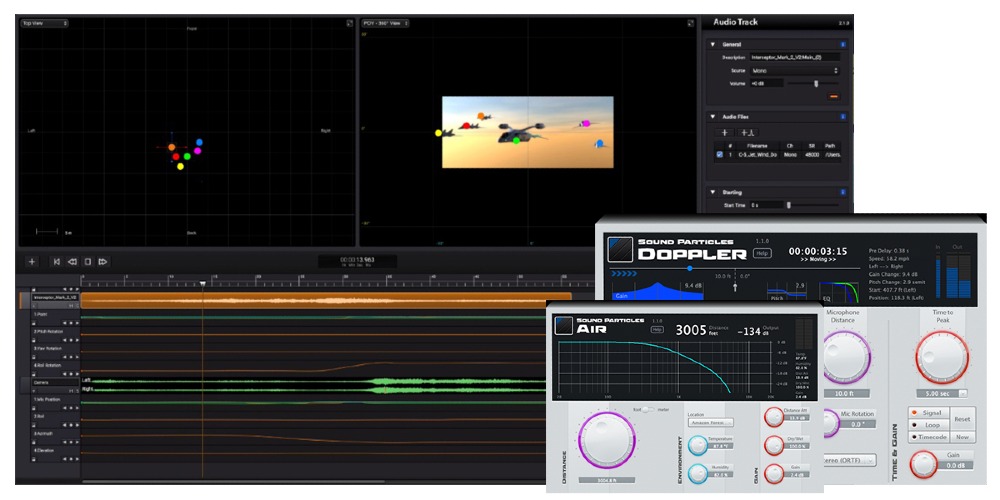Open the Source Mono dropdown
The height and width of the screenshot is (500, 1000).
coord(794,71)
